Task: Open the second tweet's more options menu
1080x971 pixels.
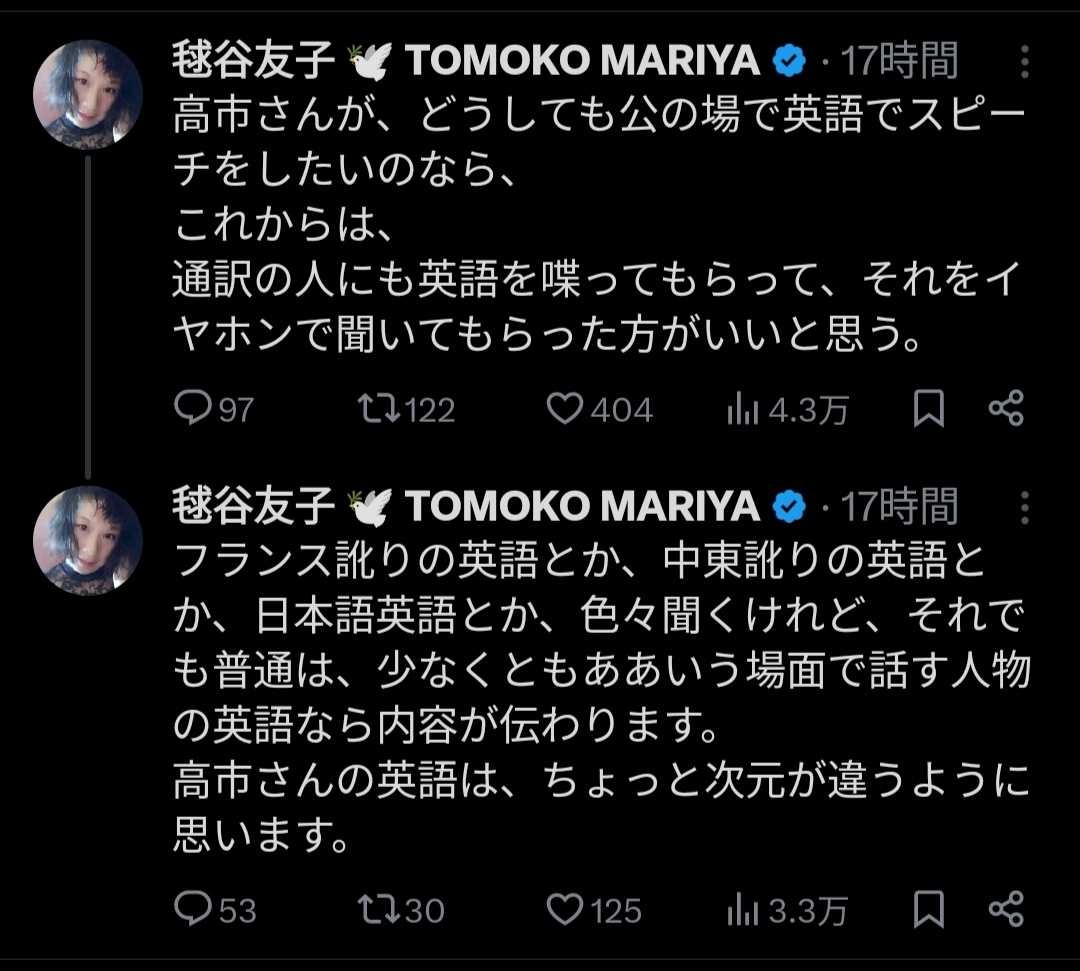Action: [x=1024, y=507]
